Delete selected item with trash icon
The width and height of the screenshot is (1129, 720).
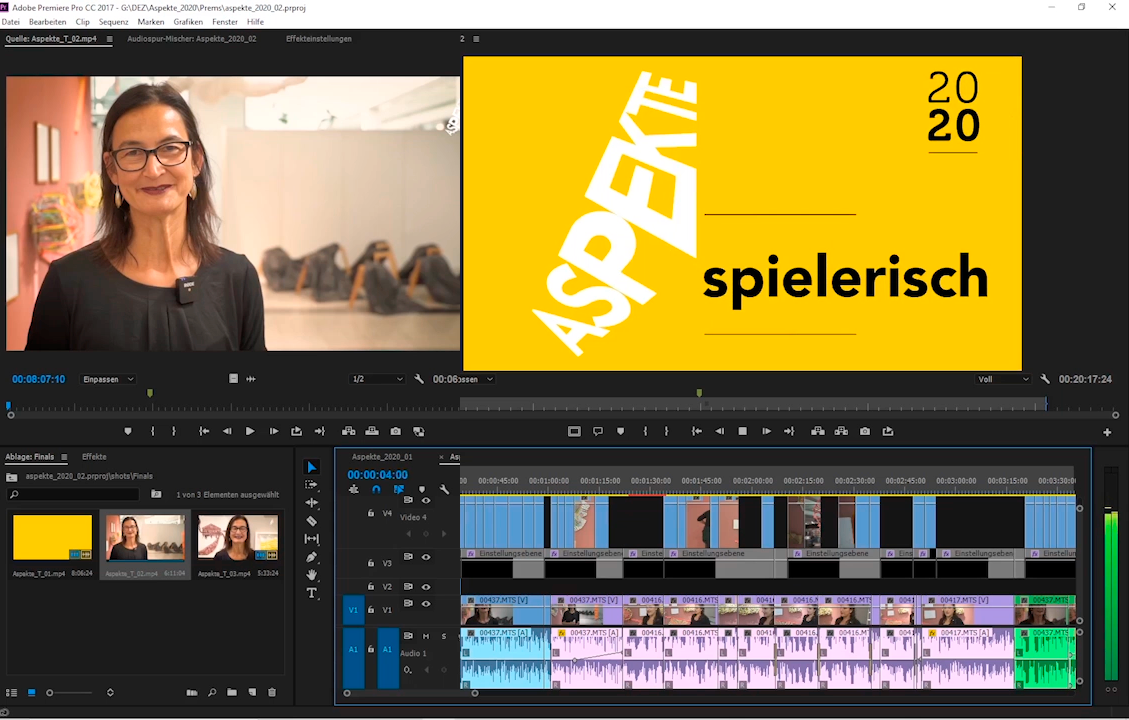(x=272, y=693)
